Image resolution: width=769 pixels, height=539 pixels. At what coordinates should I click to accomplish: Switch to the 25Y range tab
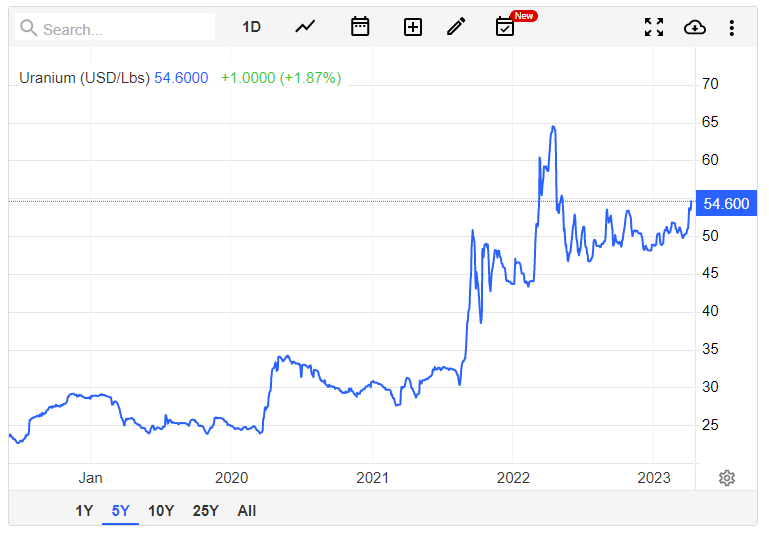[205, 511]
